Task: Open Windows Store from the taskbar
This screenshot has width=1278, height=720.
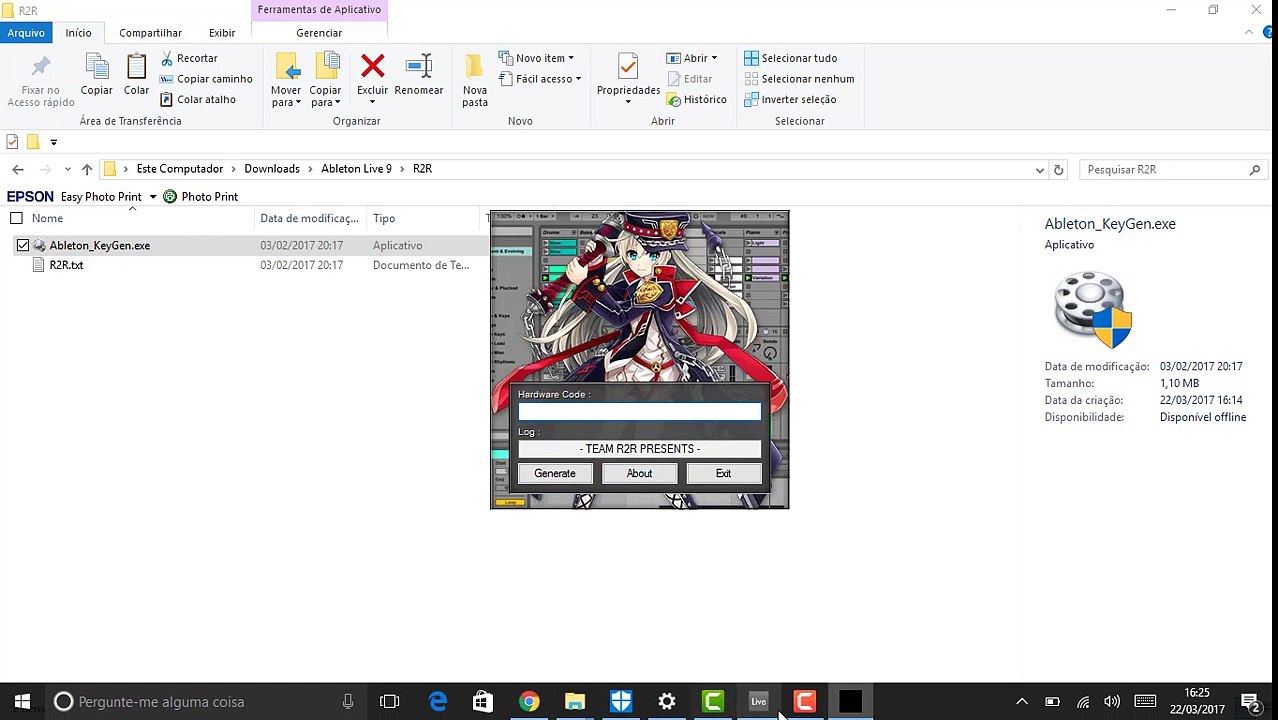Action: (483, 702)
